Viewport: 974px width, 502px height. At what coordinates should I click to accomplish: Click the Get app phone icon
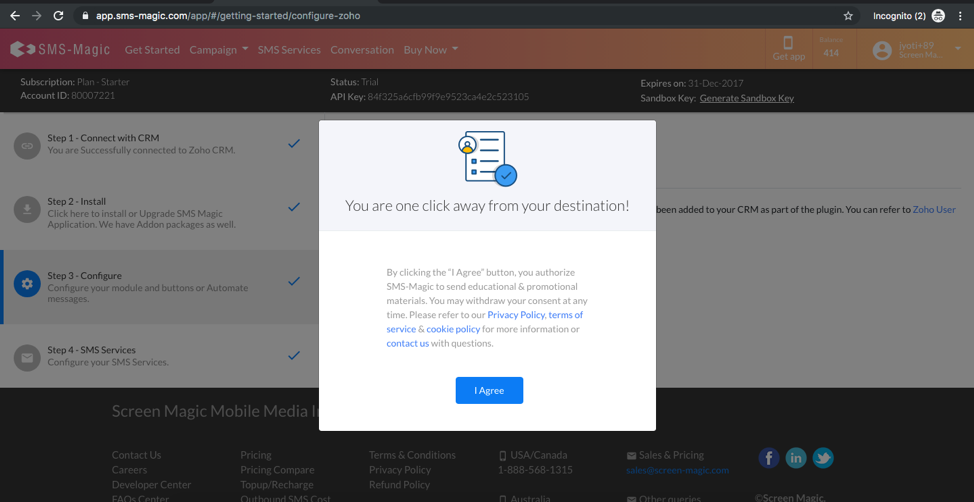point(788,43)
